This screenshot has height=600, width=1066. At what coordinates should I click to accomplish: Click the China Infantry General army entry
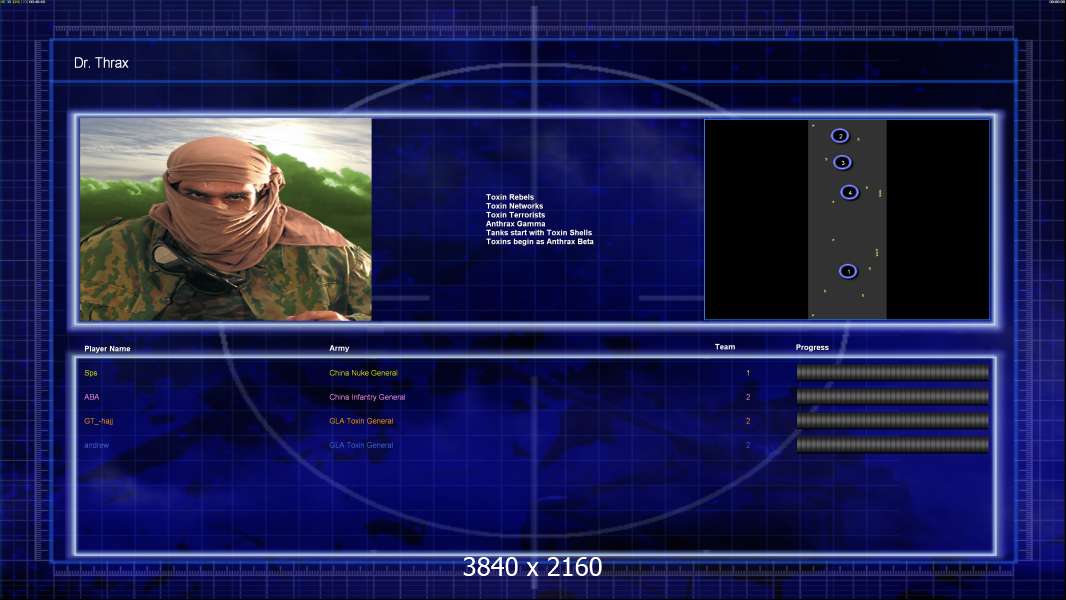pos(367,397)
